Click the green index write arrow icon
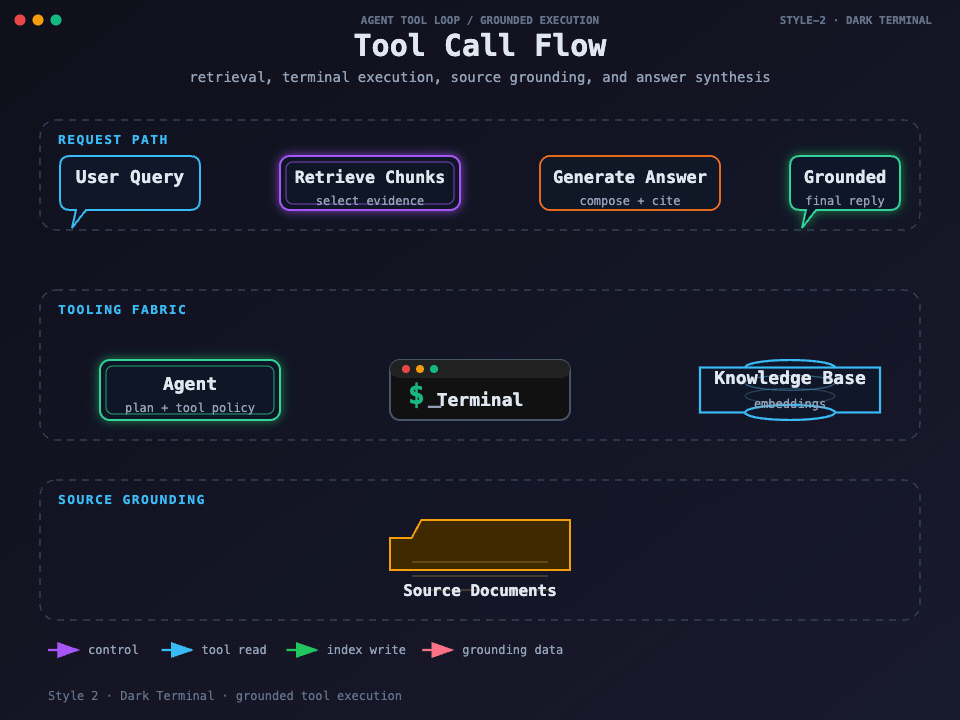Viewport: 960px width, 720px height. tap(302, 650)
